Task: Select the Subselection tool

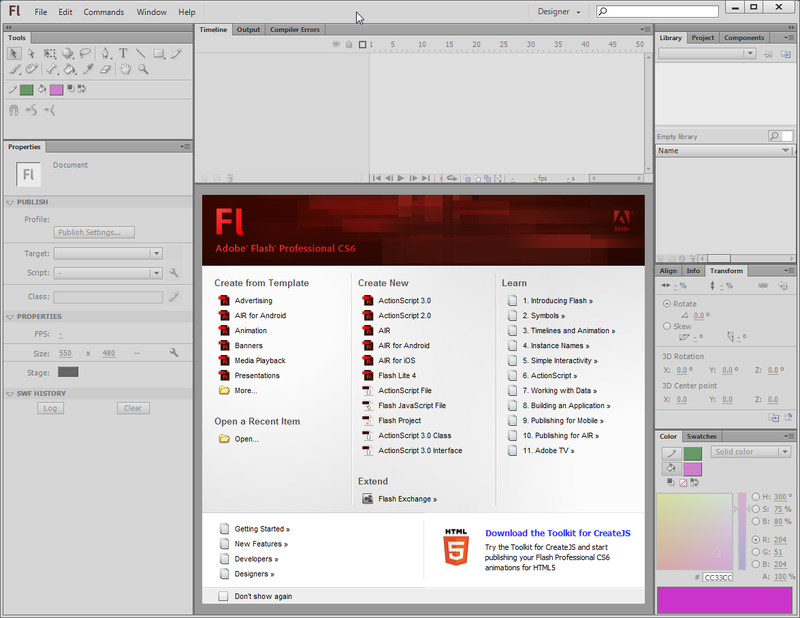Action: coord(32,54)
